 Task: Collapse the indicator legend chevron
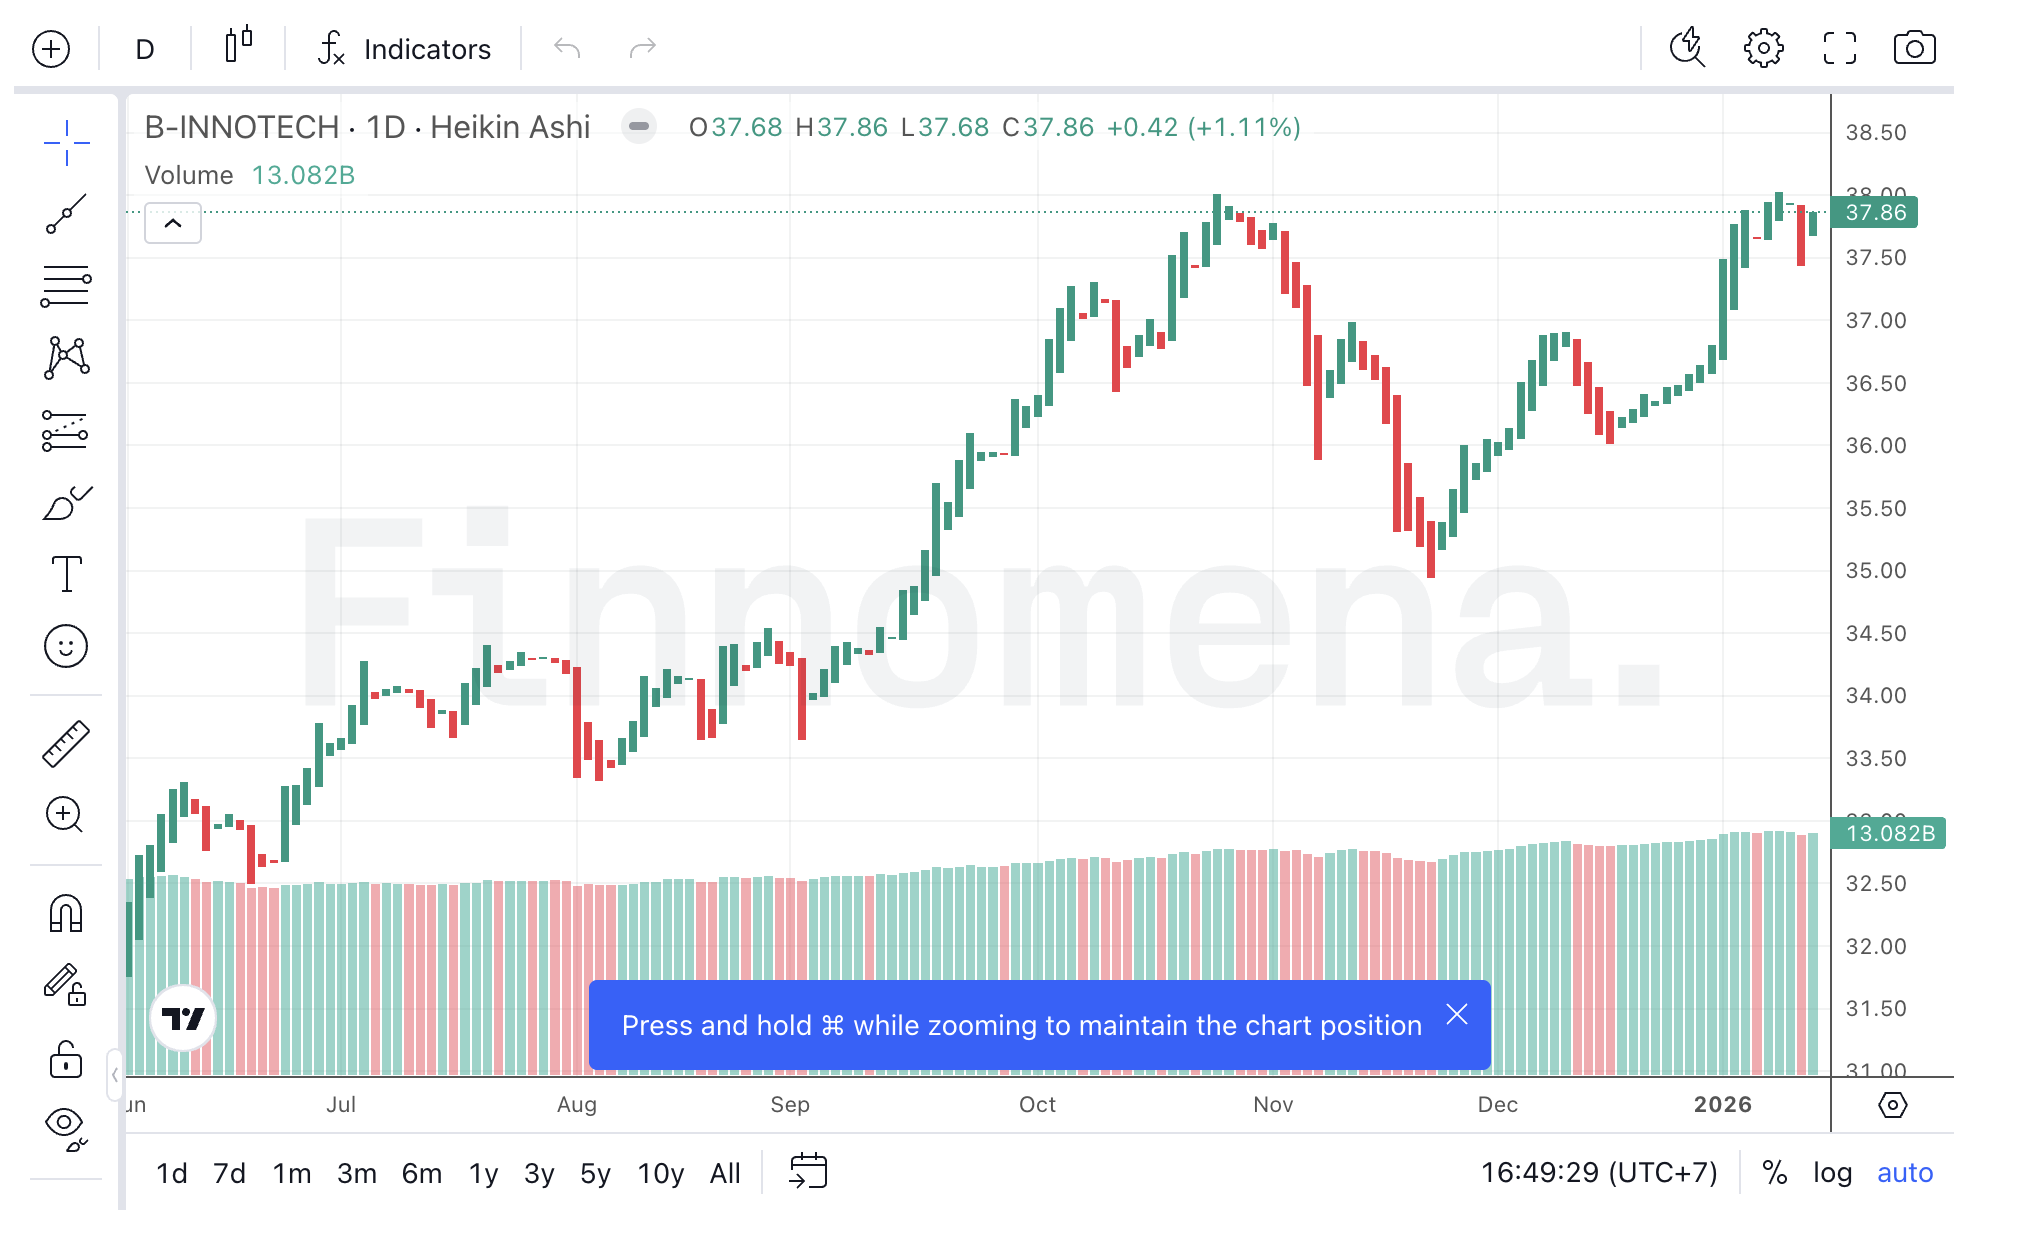tap(173, 223)
